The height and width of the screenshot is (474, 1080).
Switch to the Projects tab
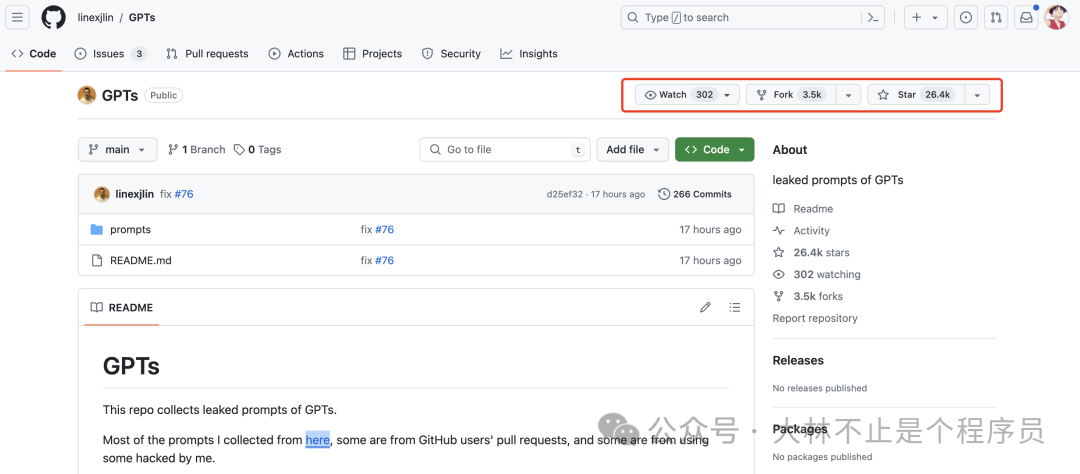coord(373,54)
